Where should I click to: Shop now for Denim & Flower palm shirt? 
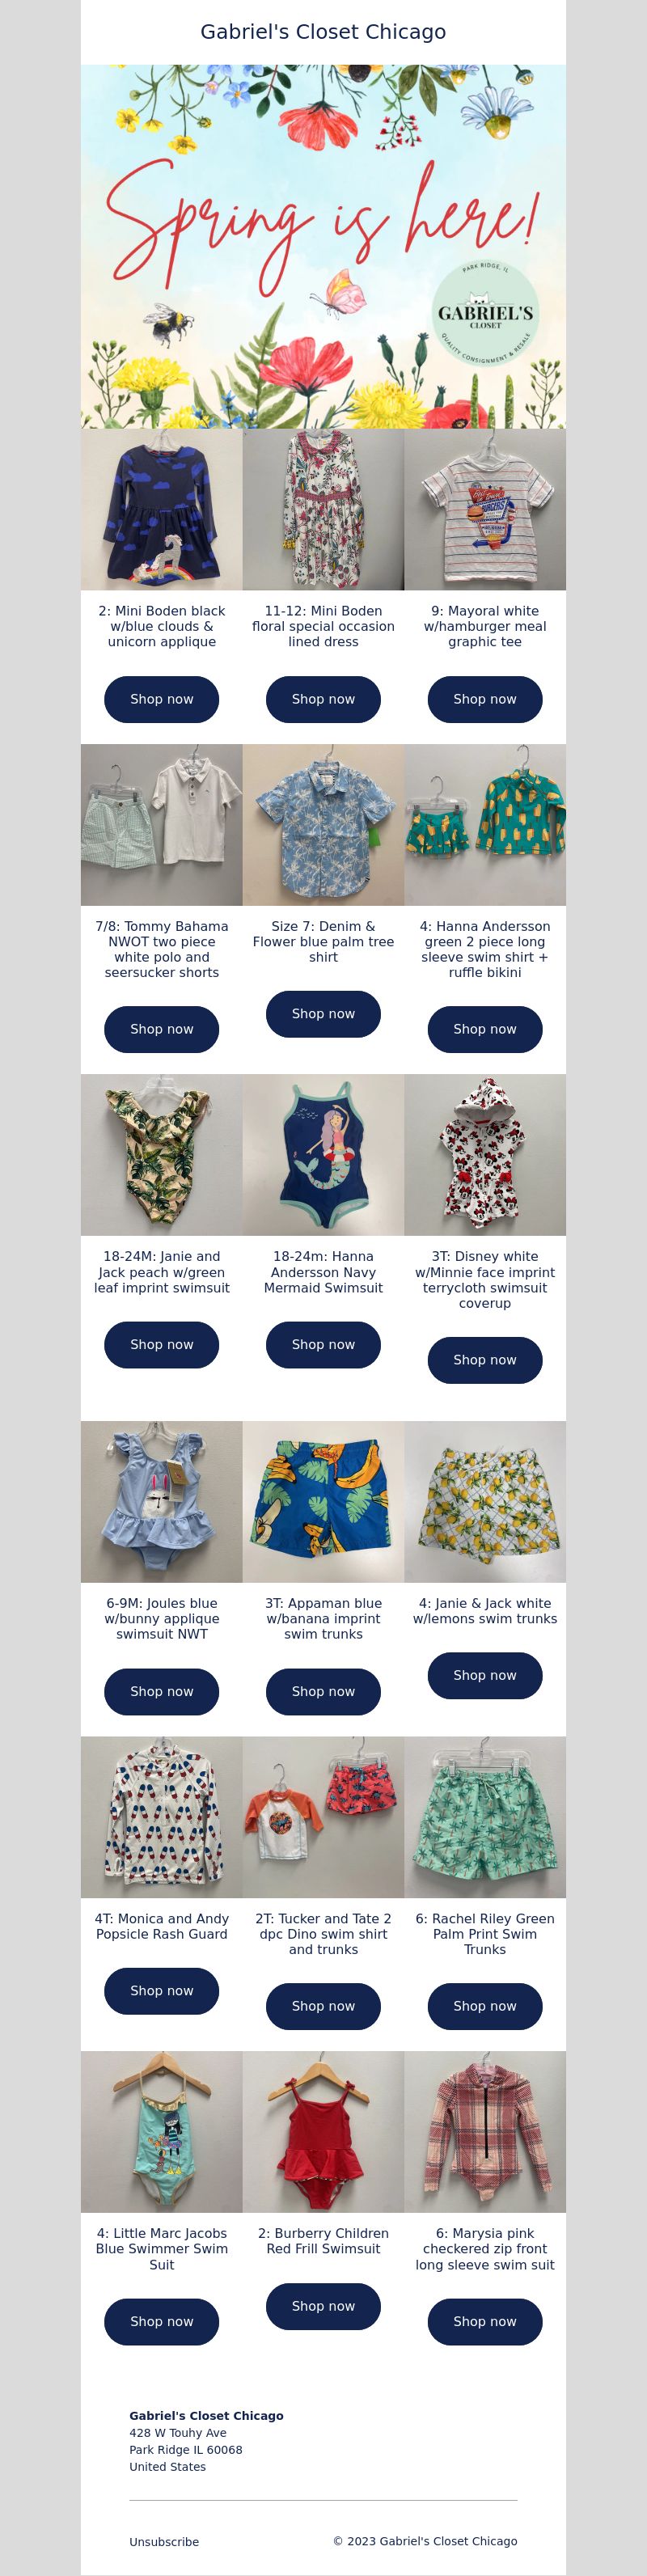point(323,1014)
